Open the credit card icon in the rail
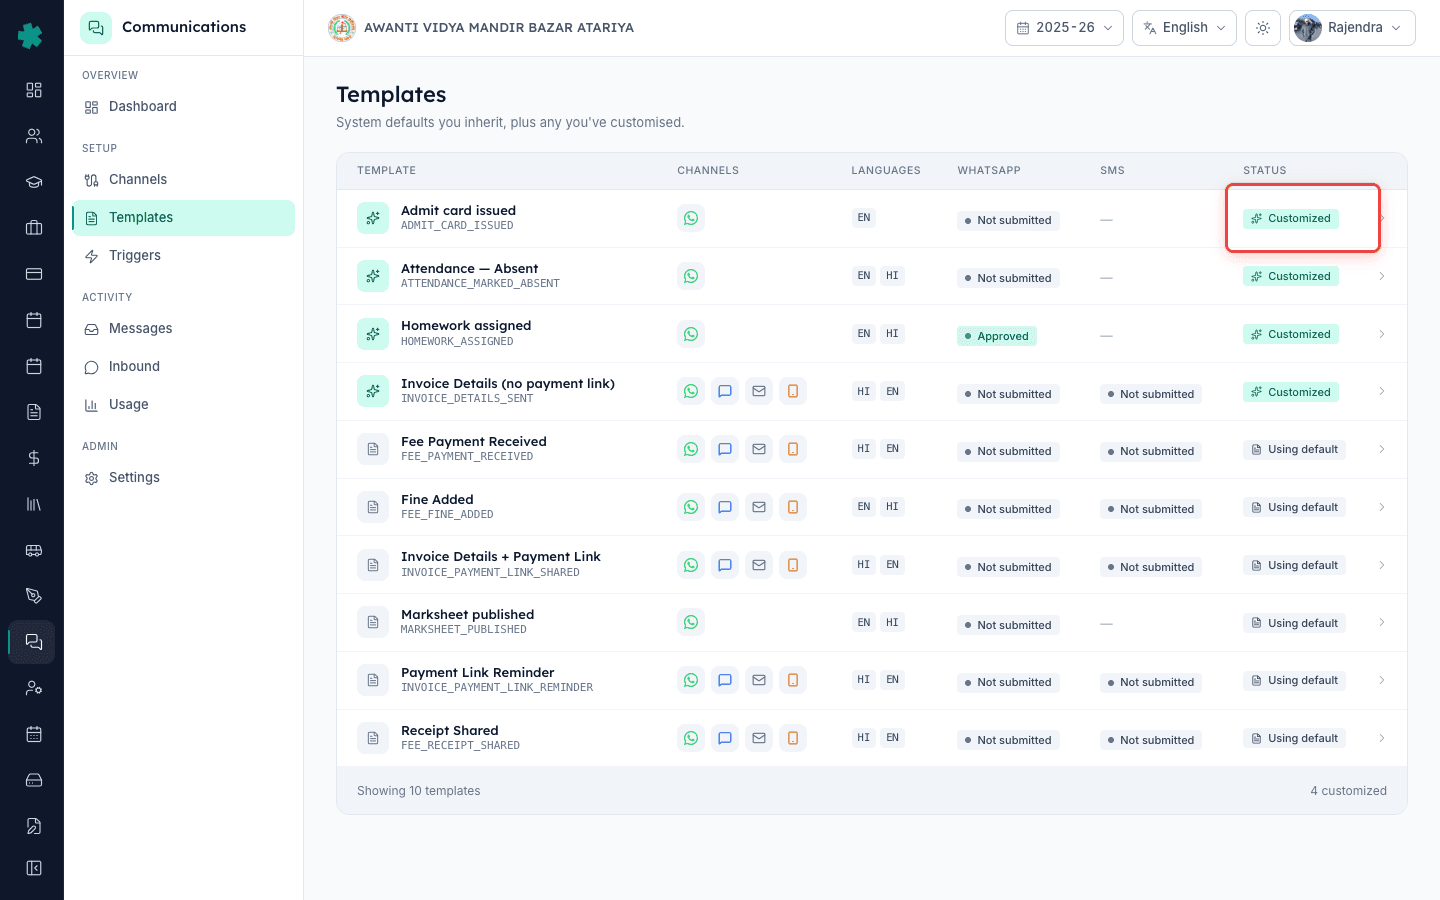The width and height of the screenshot is (1440, 900). pos(34,274)
